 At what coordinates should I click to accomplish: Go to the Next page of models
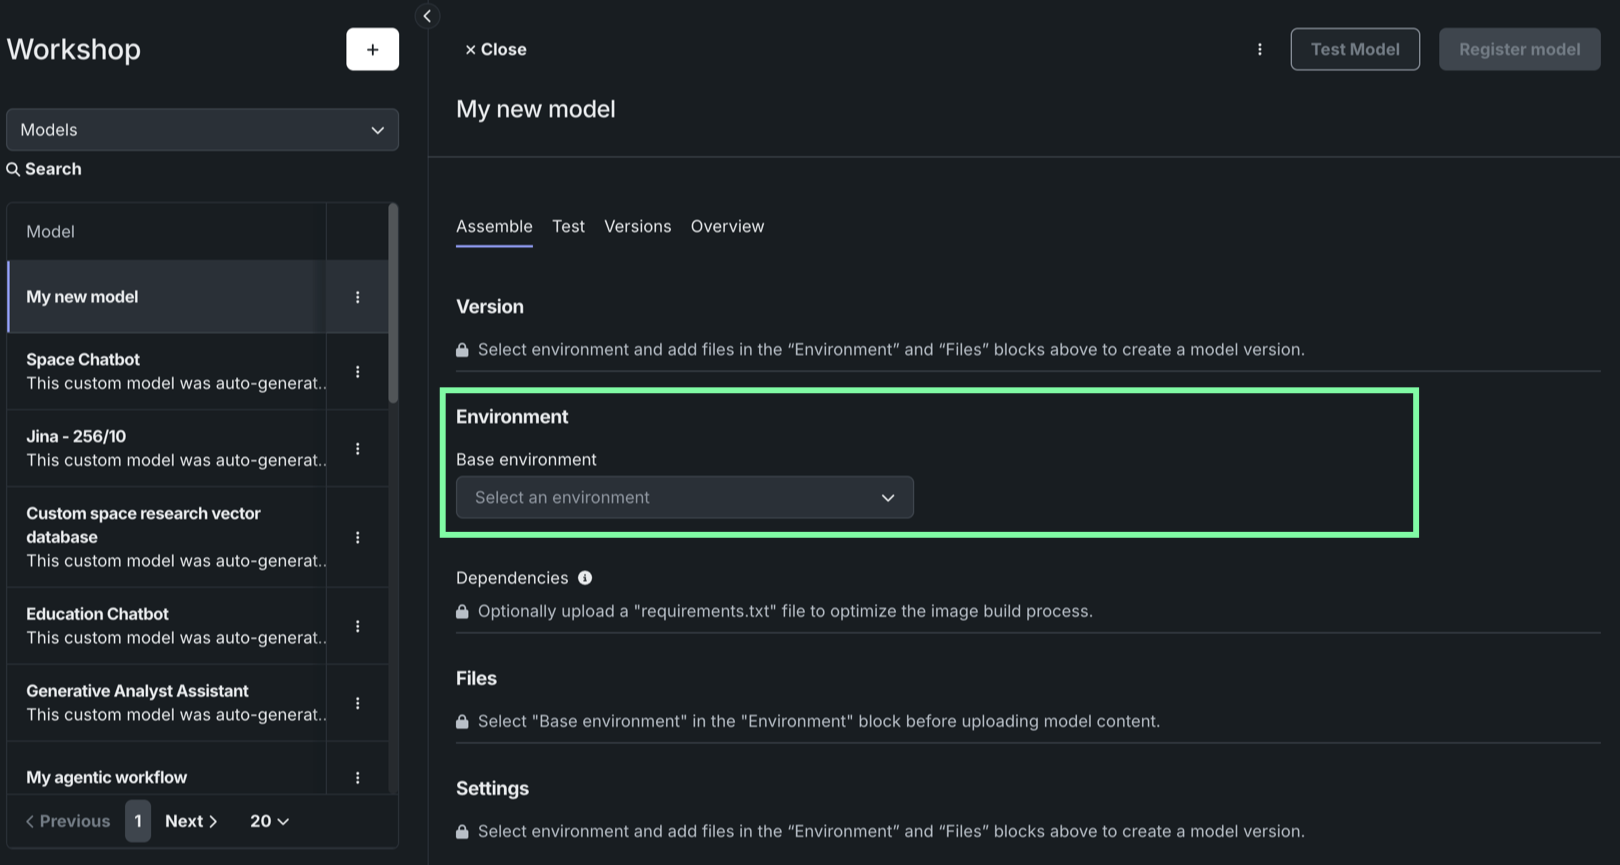(x=191, y=821)
